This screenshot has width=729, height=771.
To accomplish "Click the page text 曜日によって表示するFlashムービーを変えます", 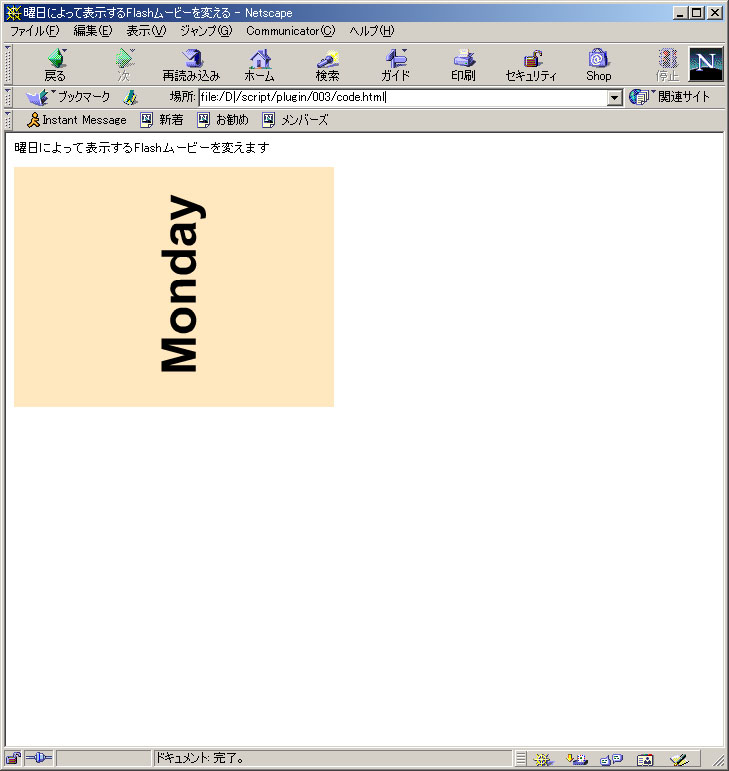I will [142, 148].
